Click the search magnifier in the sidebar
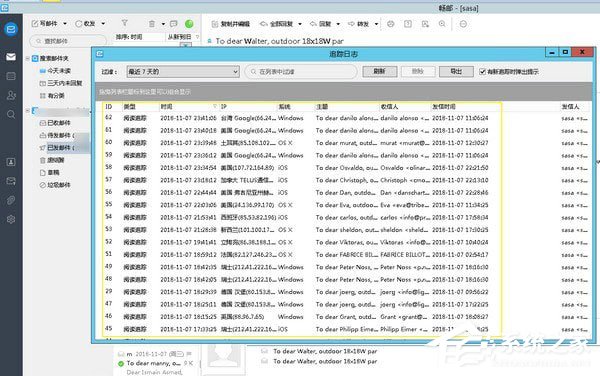 click(11, 114)
